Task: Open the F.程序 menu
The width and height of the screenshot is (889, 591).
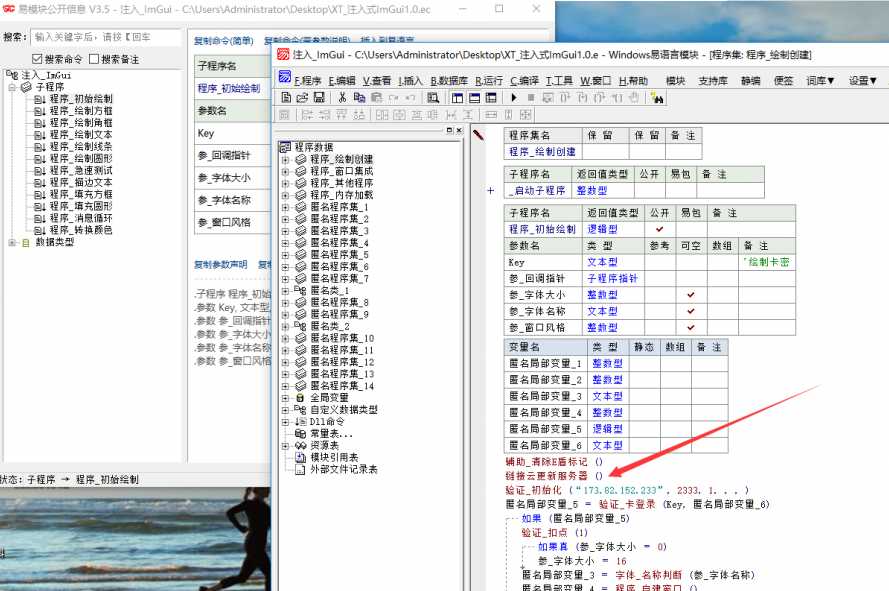Action: tap(307, 81)
